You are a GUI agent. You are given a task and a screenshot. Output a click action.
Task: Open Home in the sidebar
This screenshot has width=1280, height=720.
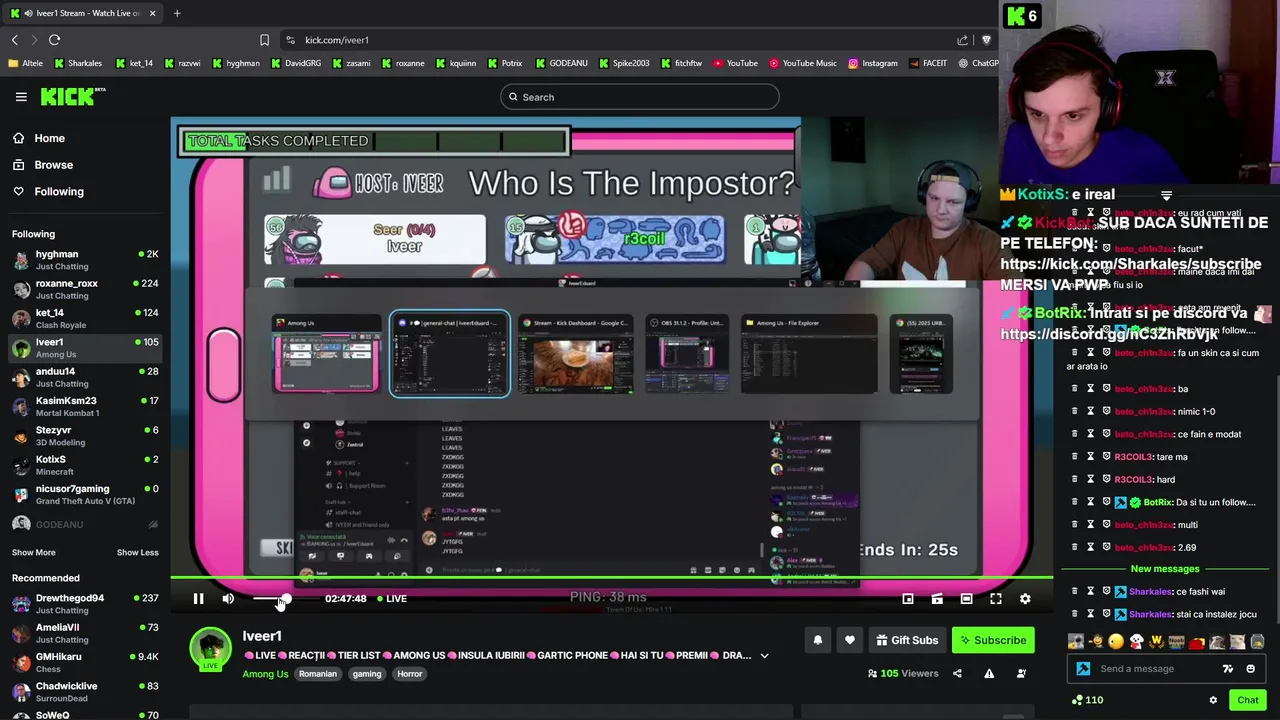[85, 138]
